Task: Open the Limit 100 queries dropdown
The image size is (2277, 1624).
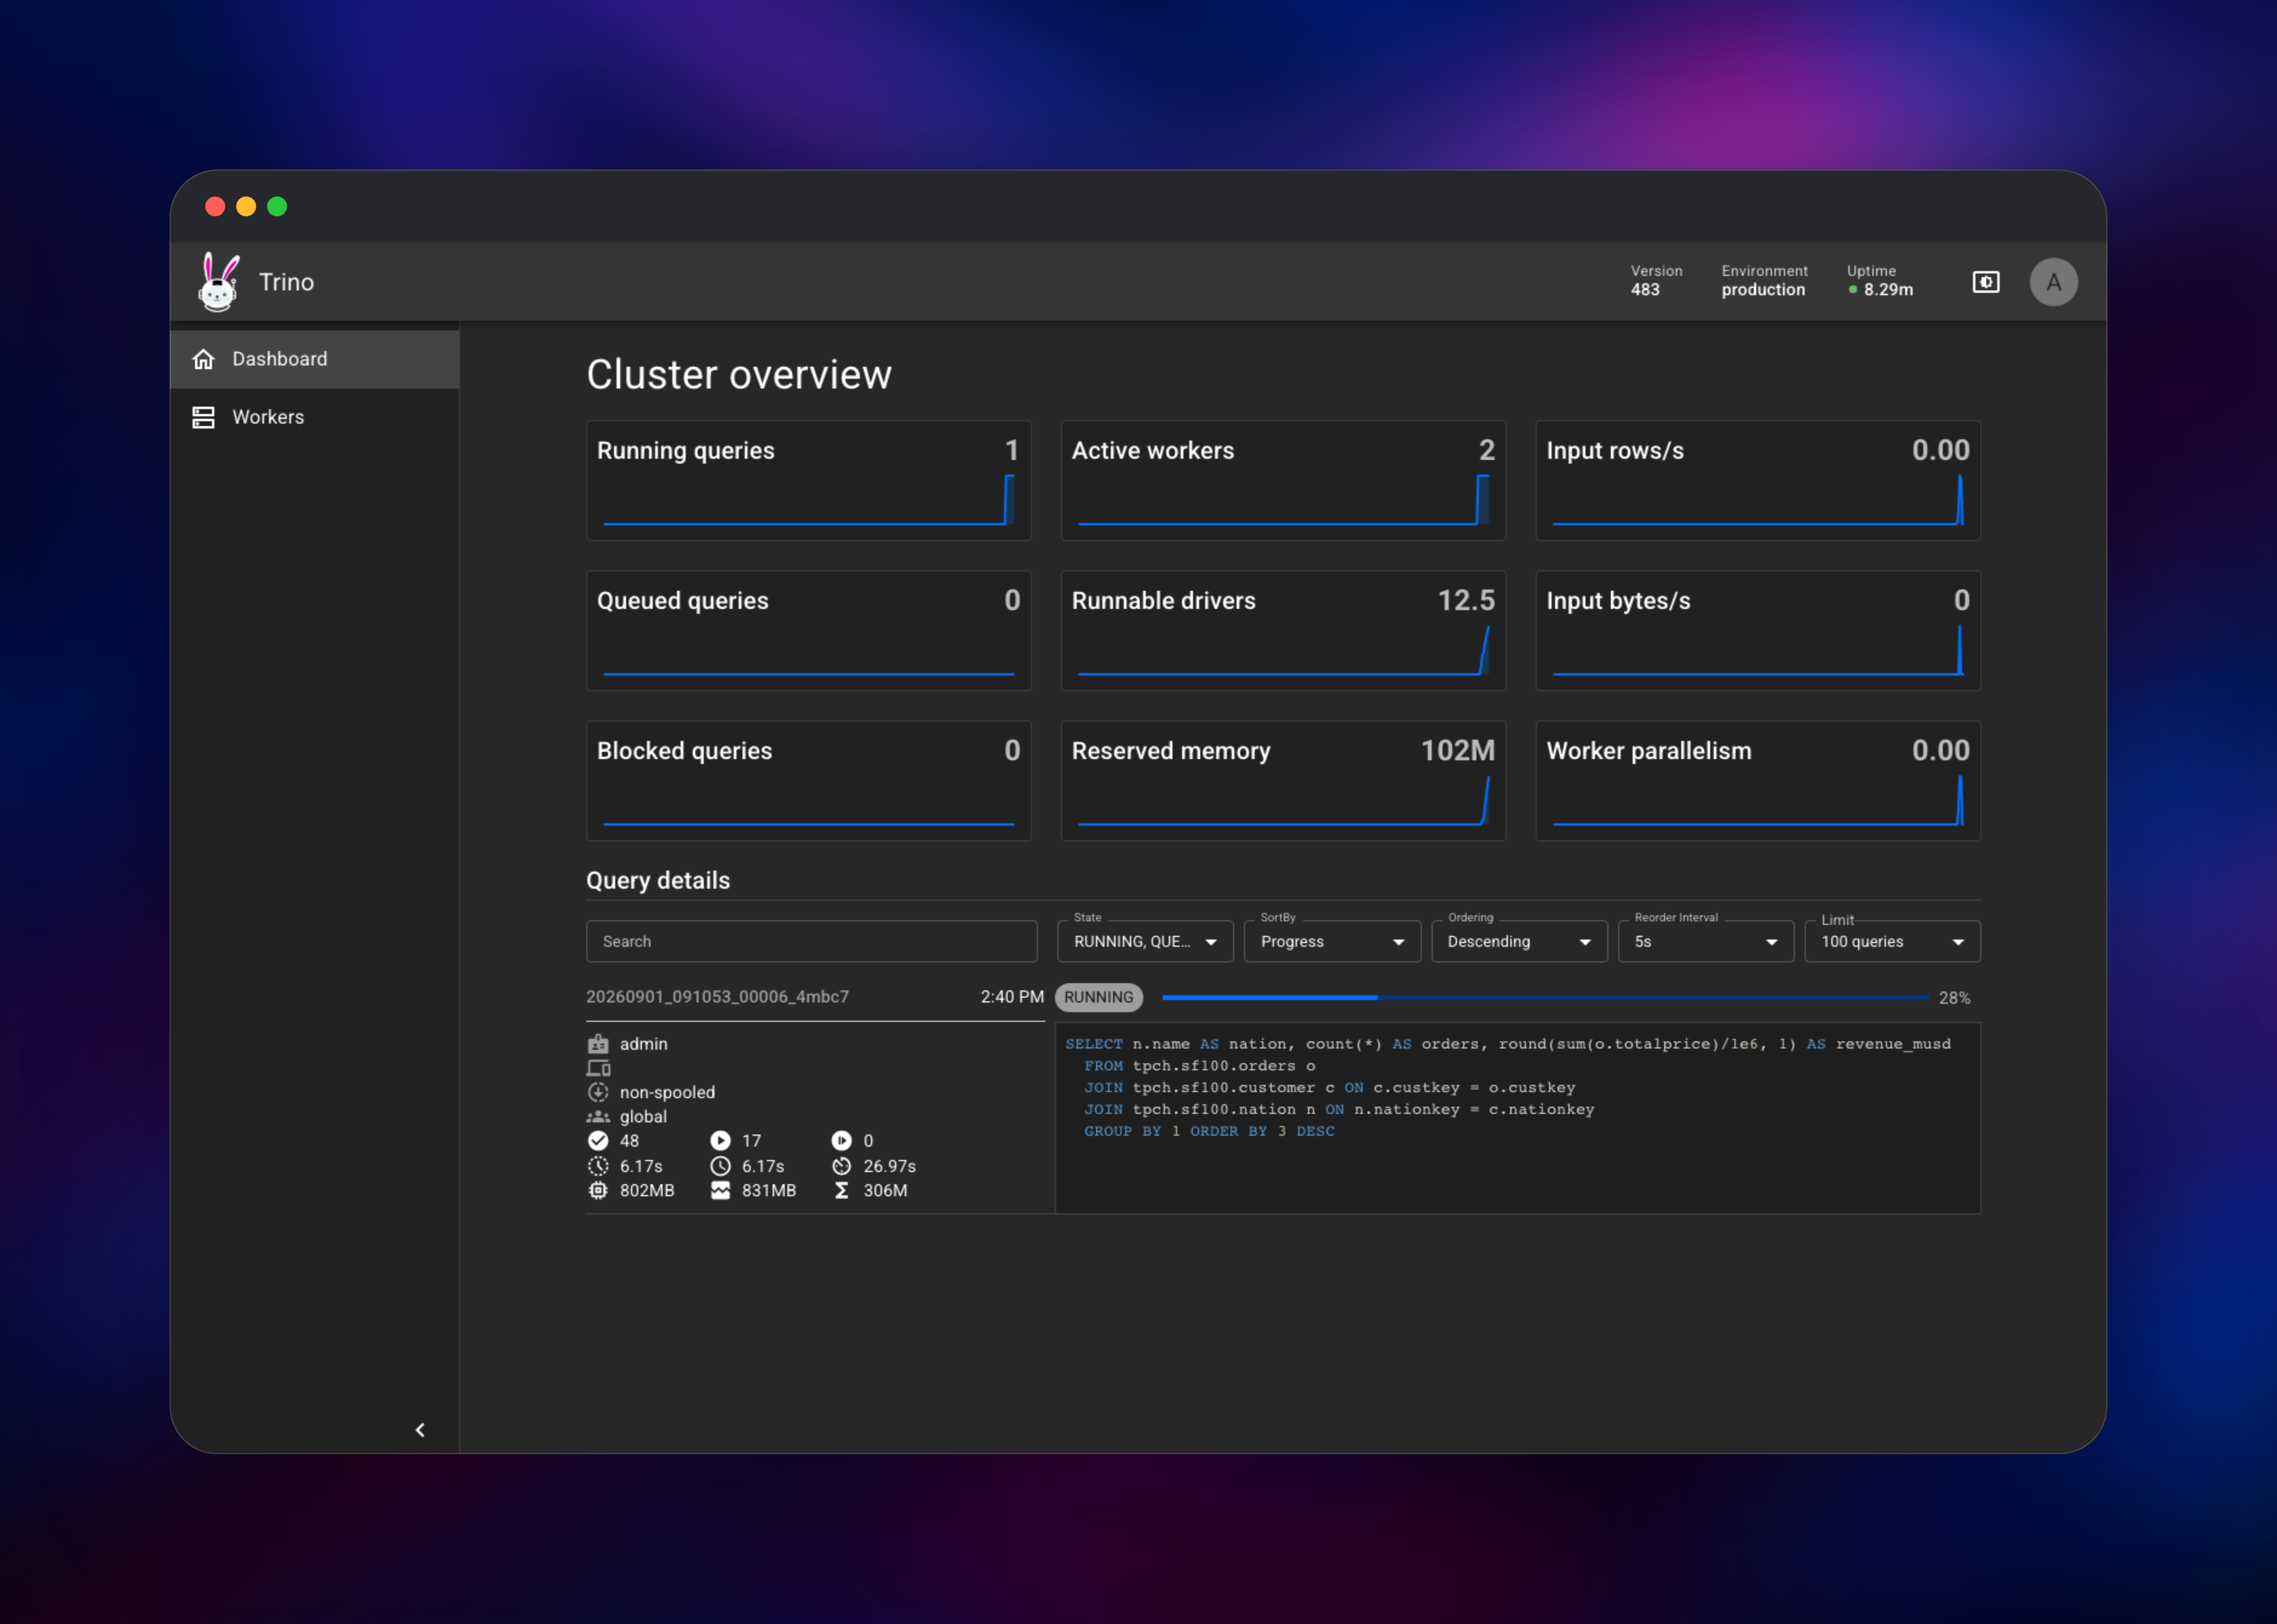Action: 1892,942
